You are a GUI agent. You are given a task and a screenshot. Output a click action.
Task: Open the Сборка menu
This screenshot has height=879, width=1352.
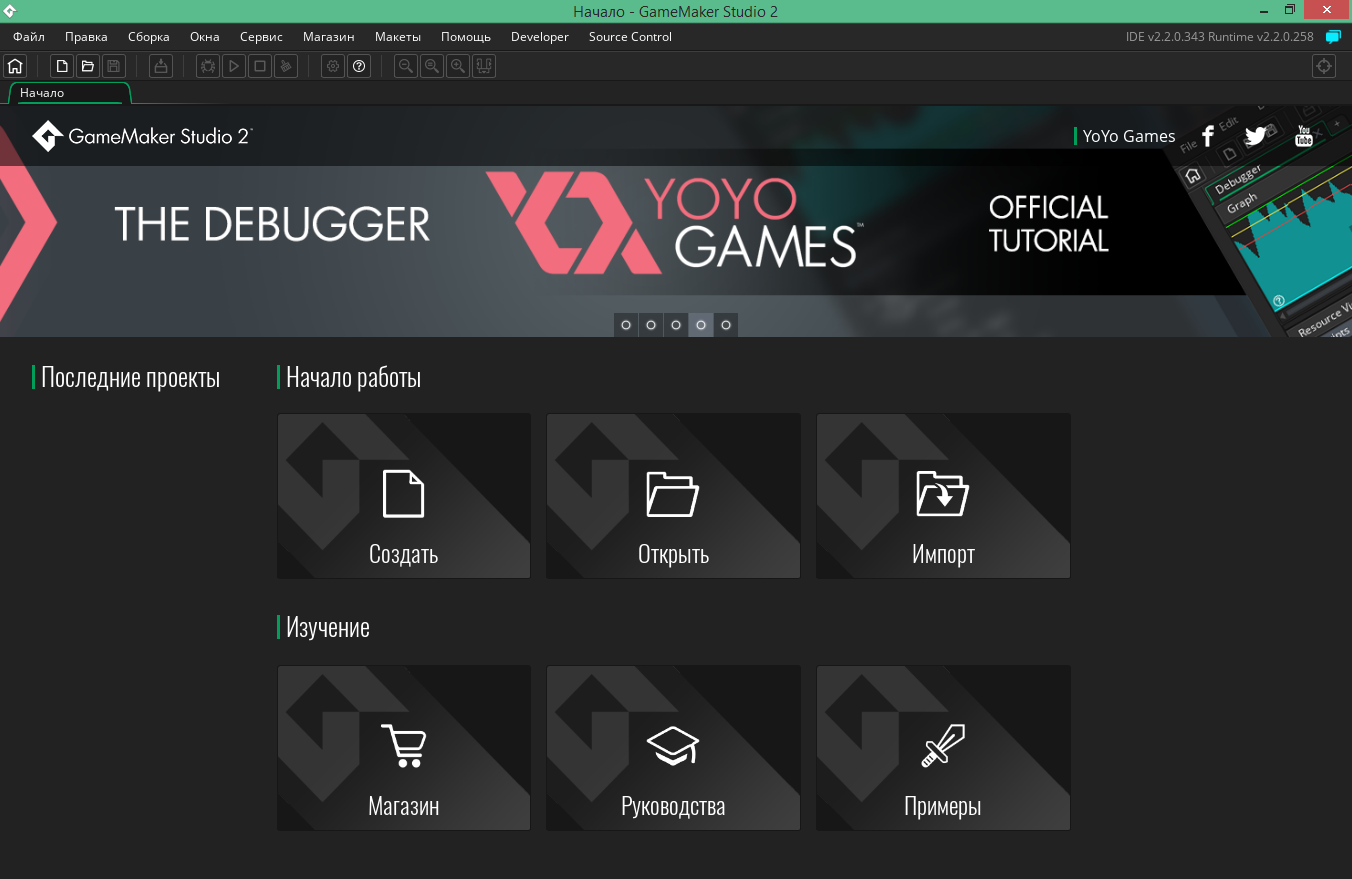[x=148, y=37]
